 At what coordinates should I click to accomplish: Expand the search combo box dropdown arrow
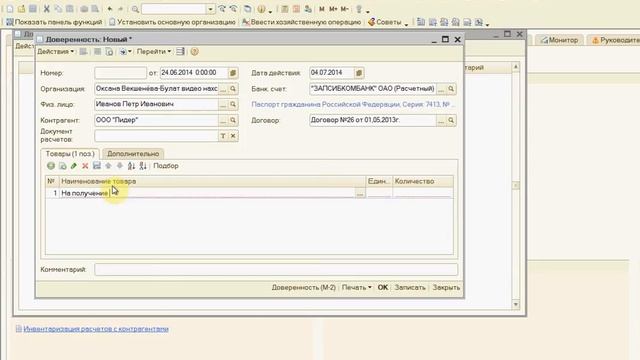tap(210, 9)
